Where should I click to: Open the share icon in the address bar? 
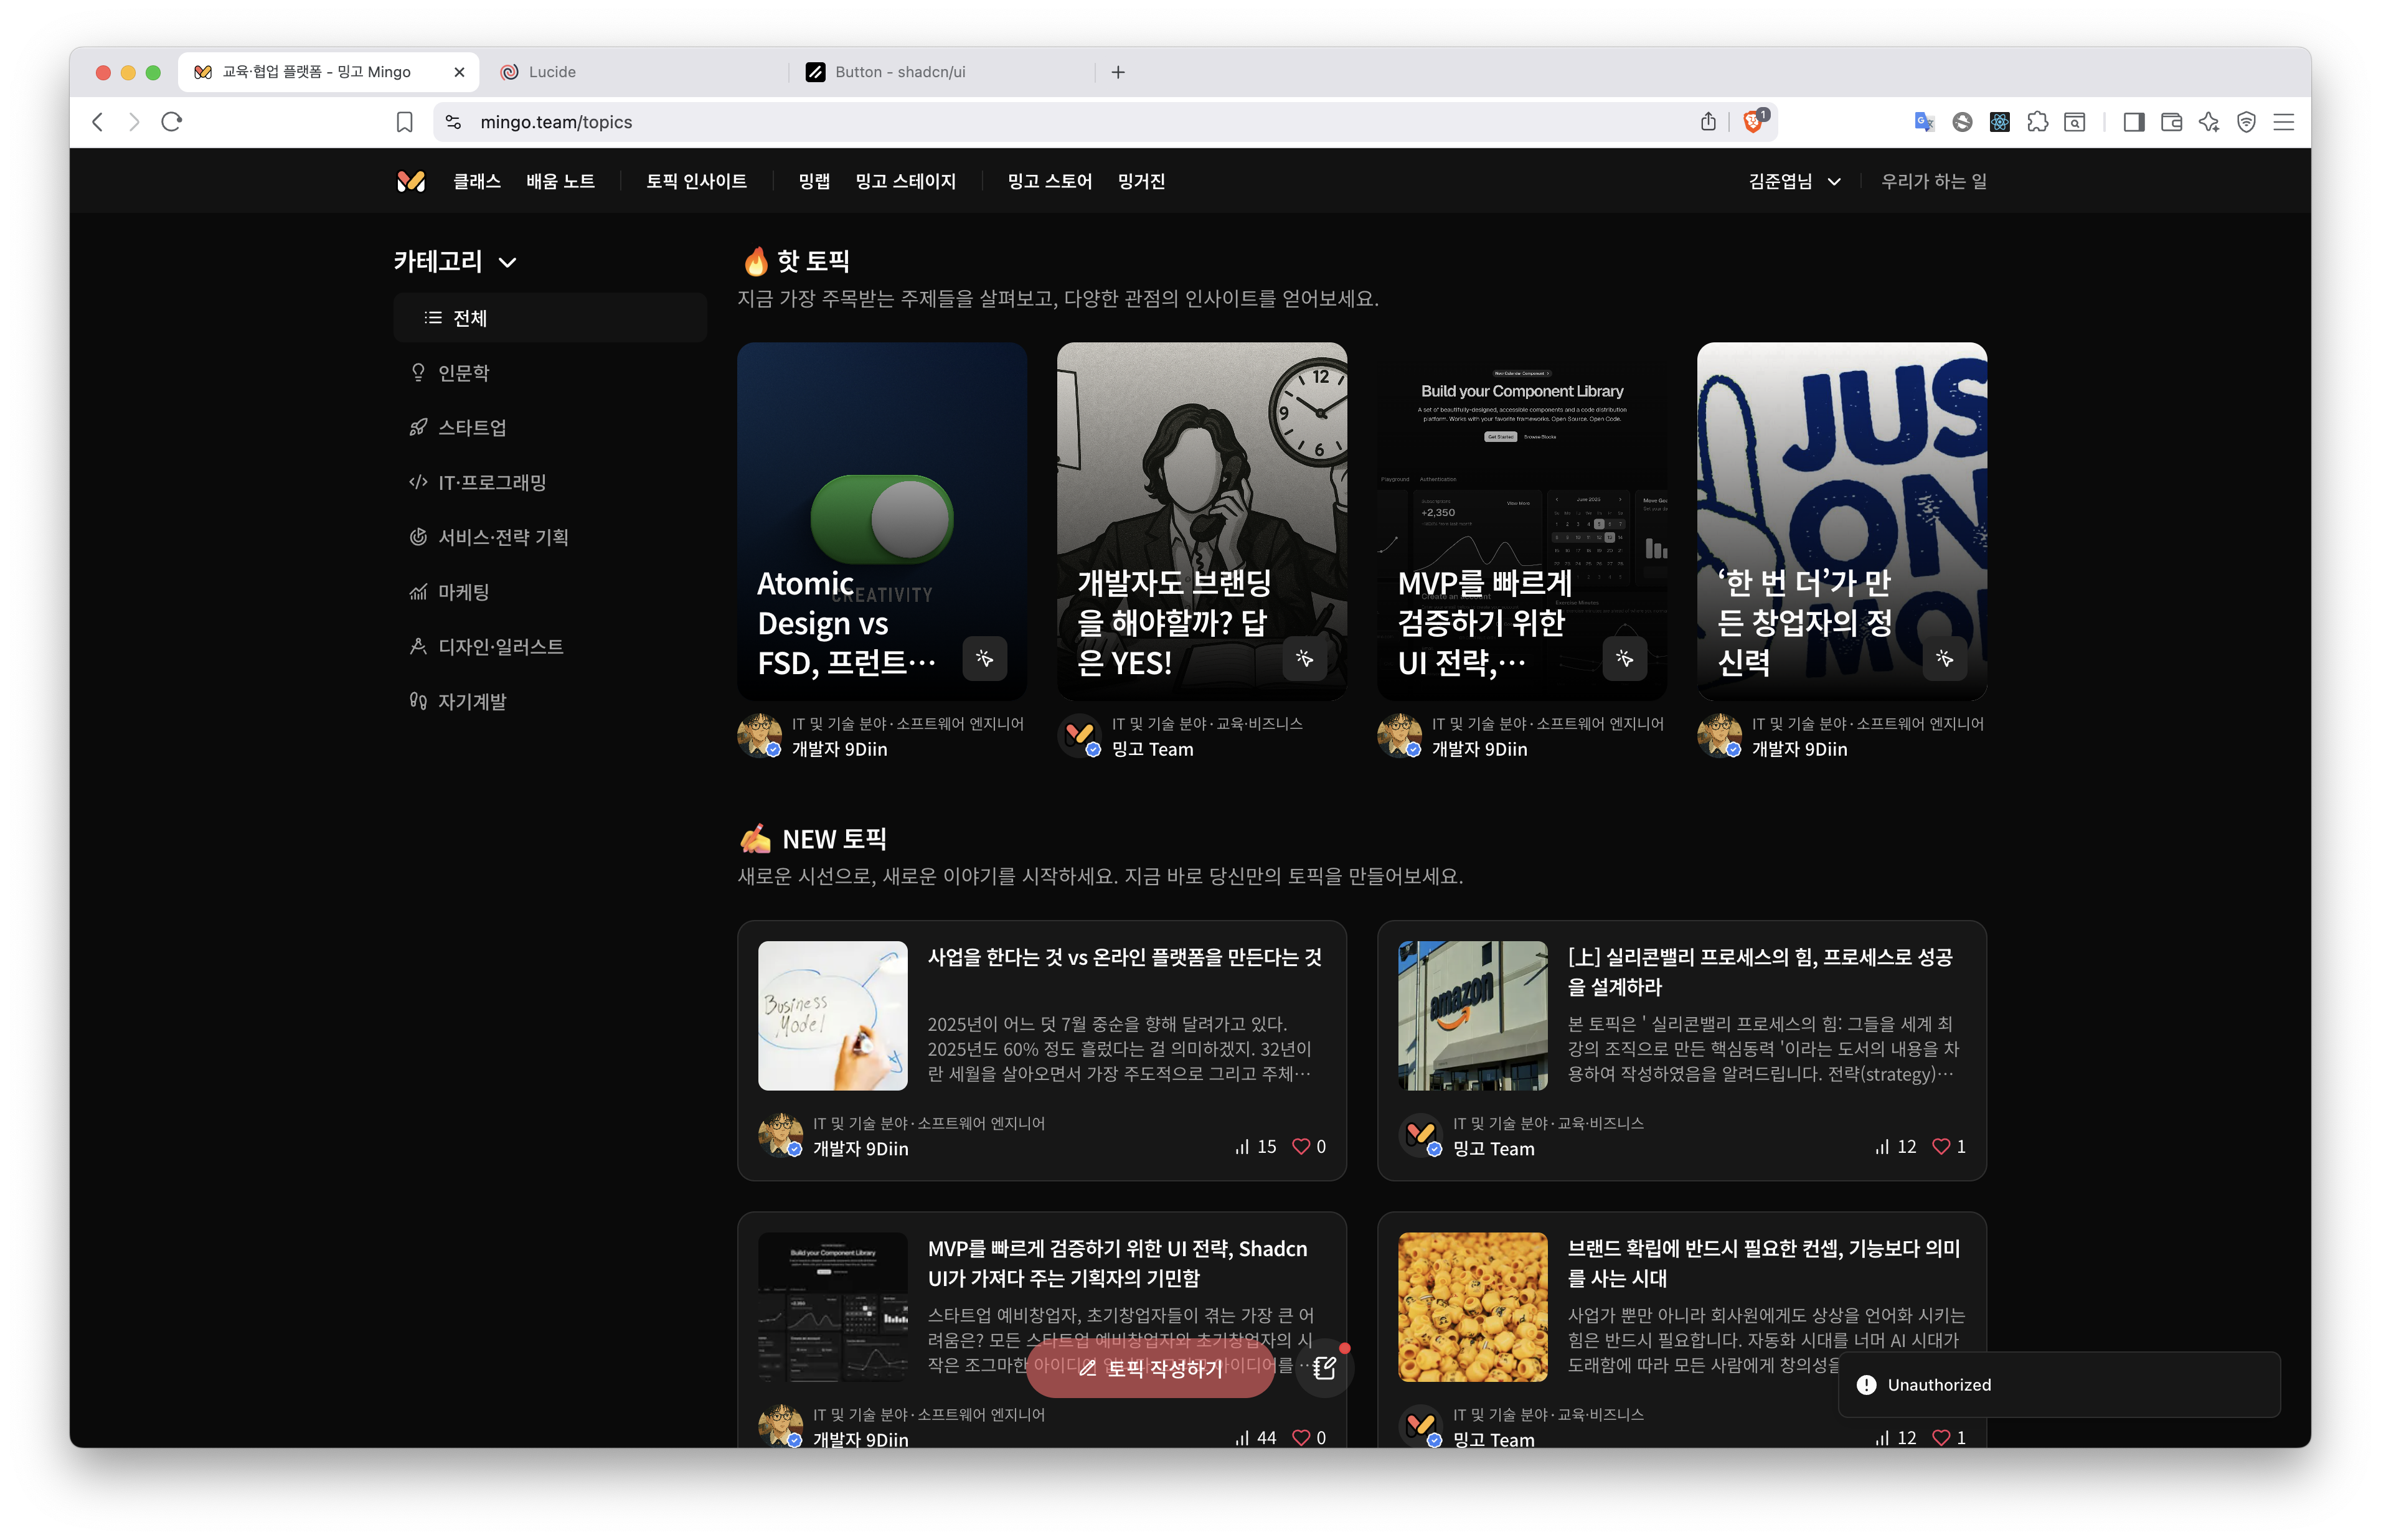click(1708, 122)
